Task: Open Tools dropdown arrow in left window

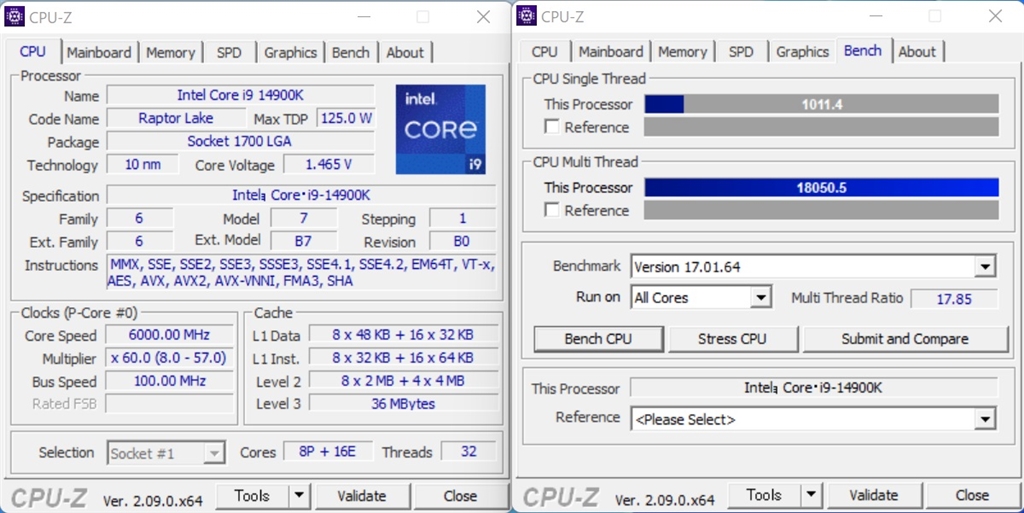Action: [x=299, y=496]
